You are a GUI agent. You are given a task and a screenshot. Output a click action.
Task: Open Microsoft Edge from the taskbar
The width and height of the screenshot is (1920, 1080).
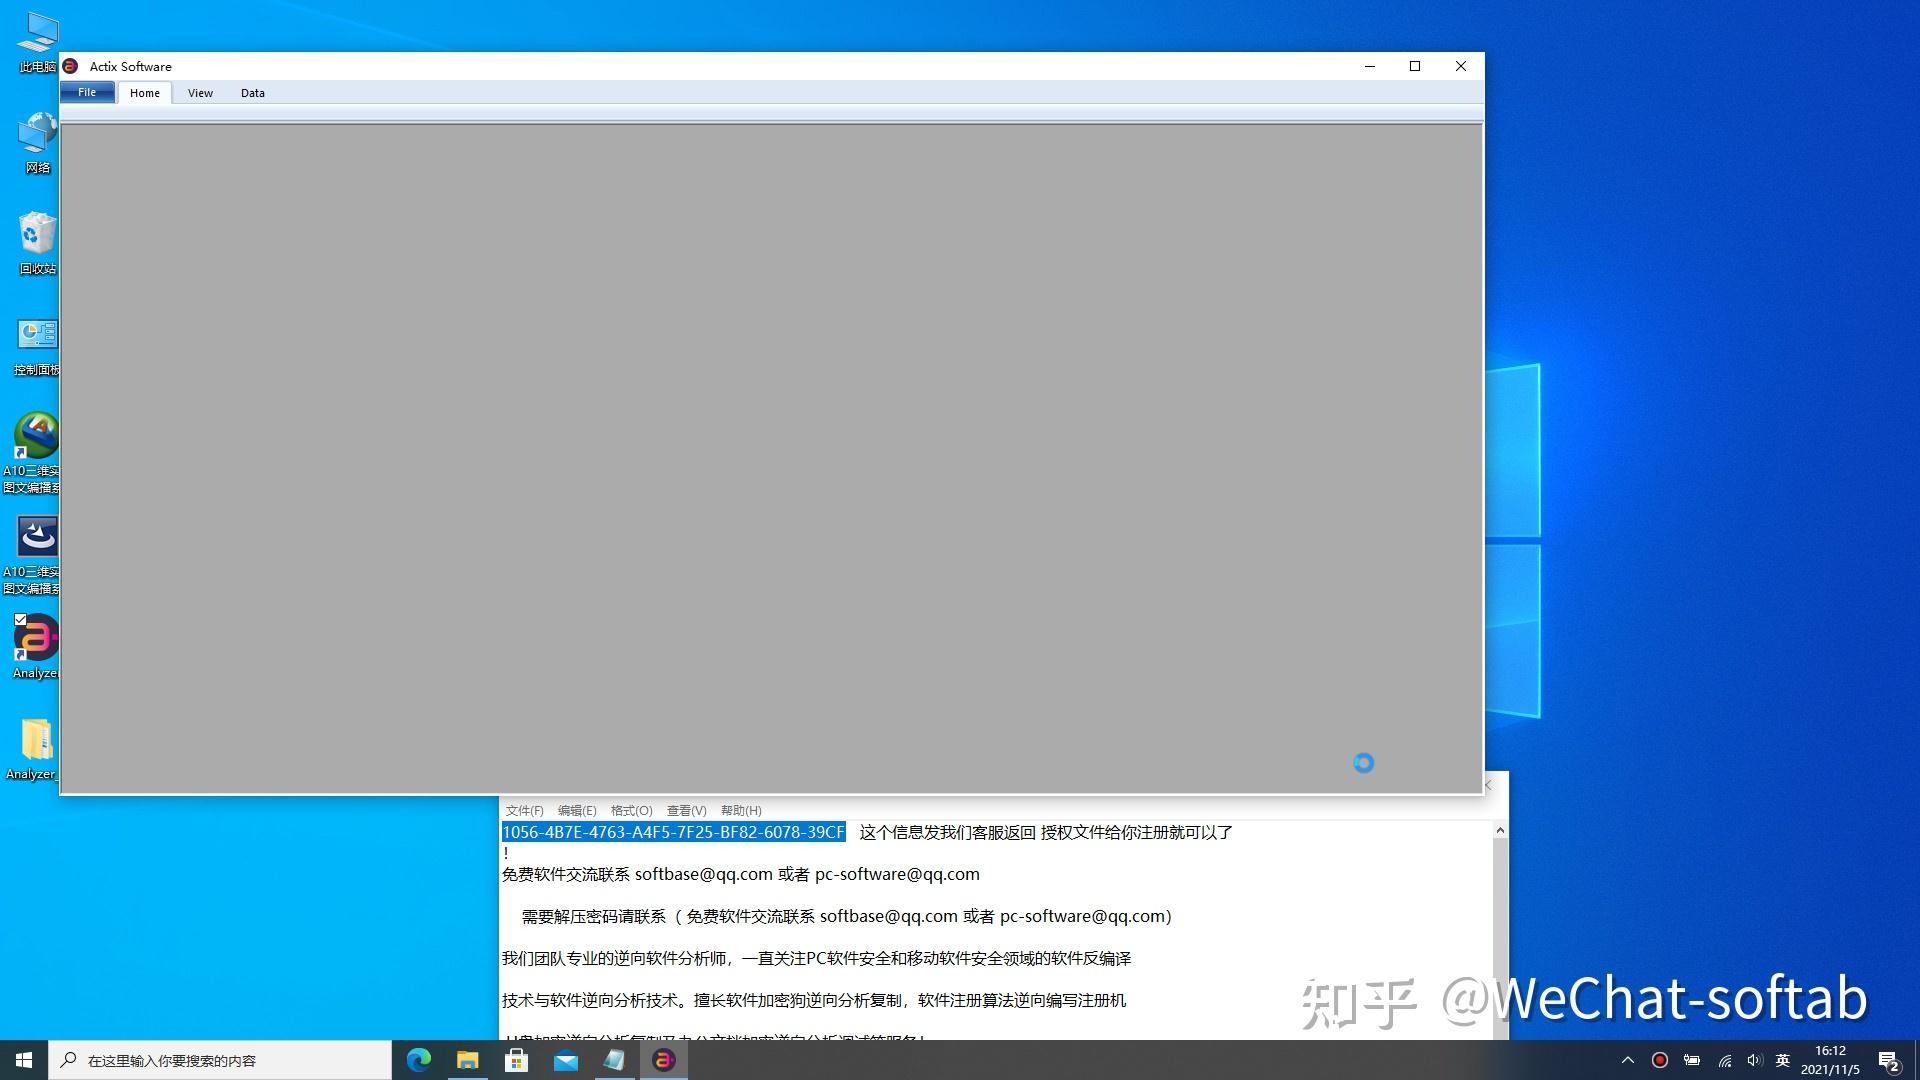419,1060
